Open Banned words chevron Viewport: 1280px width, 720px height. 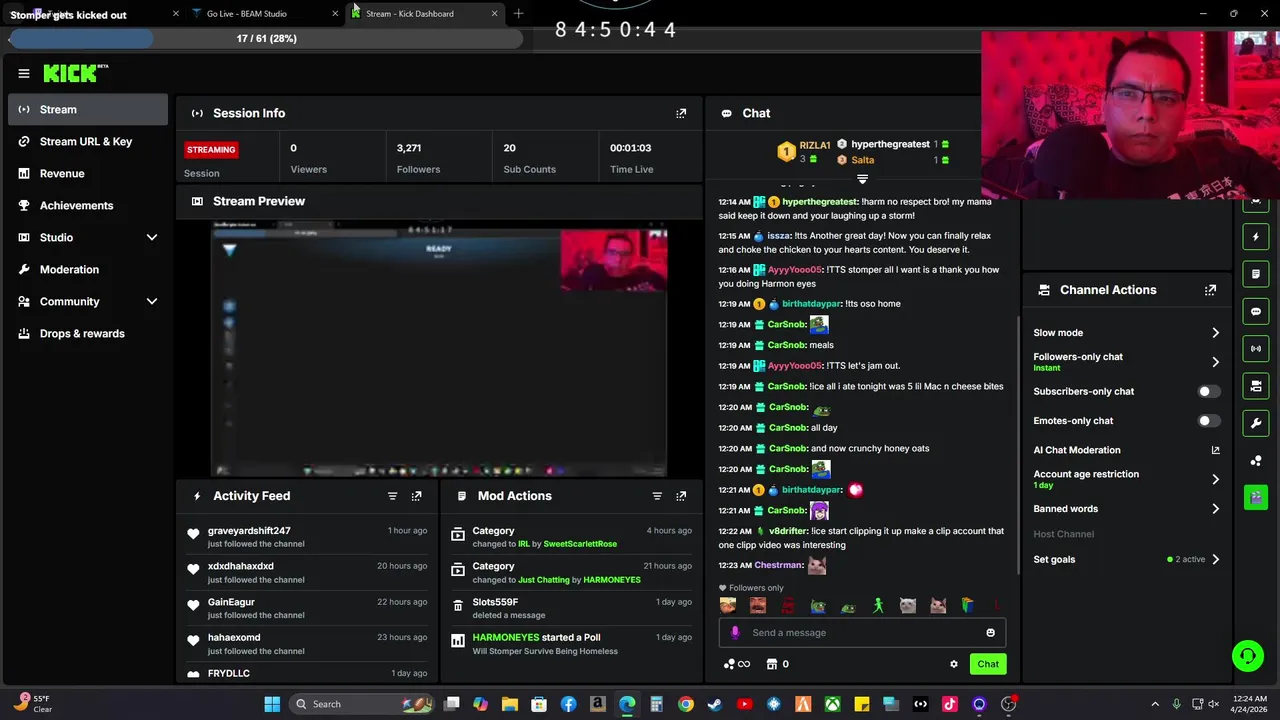pyautogui.click(x=1215, y=509)
